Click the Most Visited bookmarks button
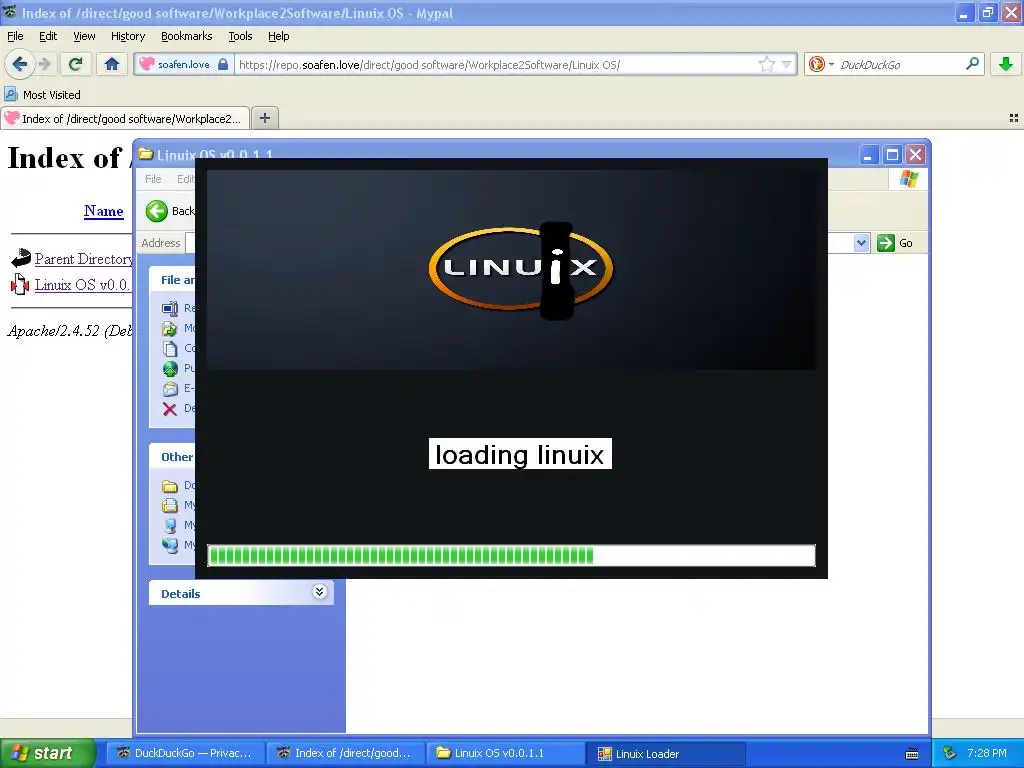This screenshot has width=1024, height=768. click(x=42, y=95)
